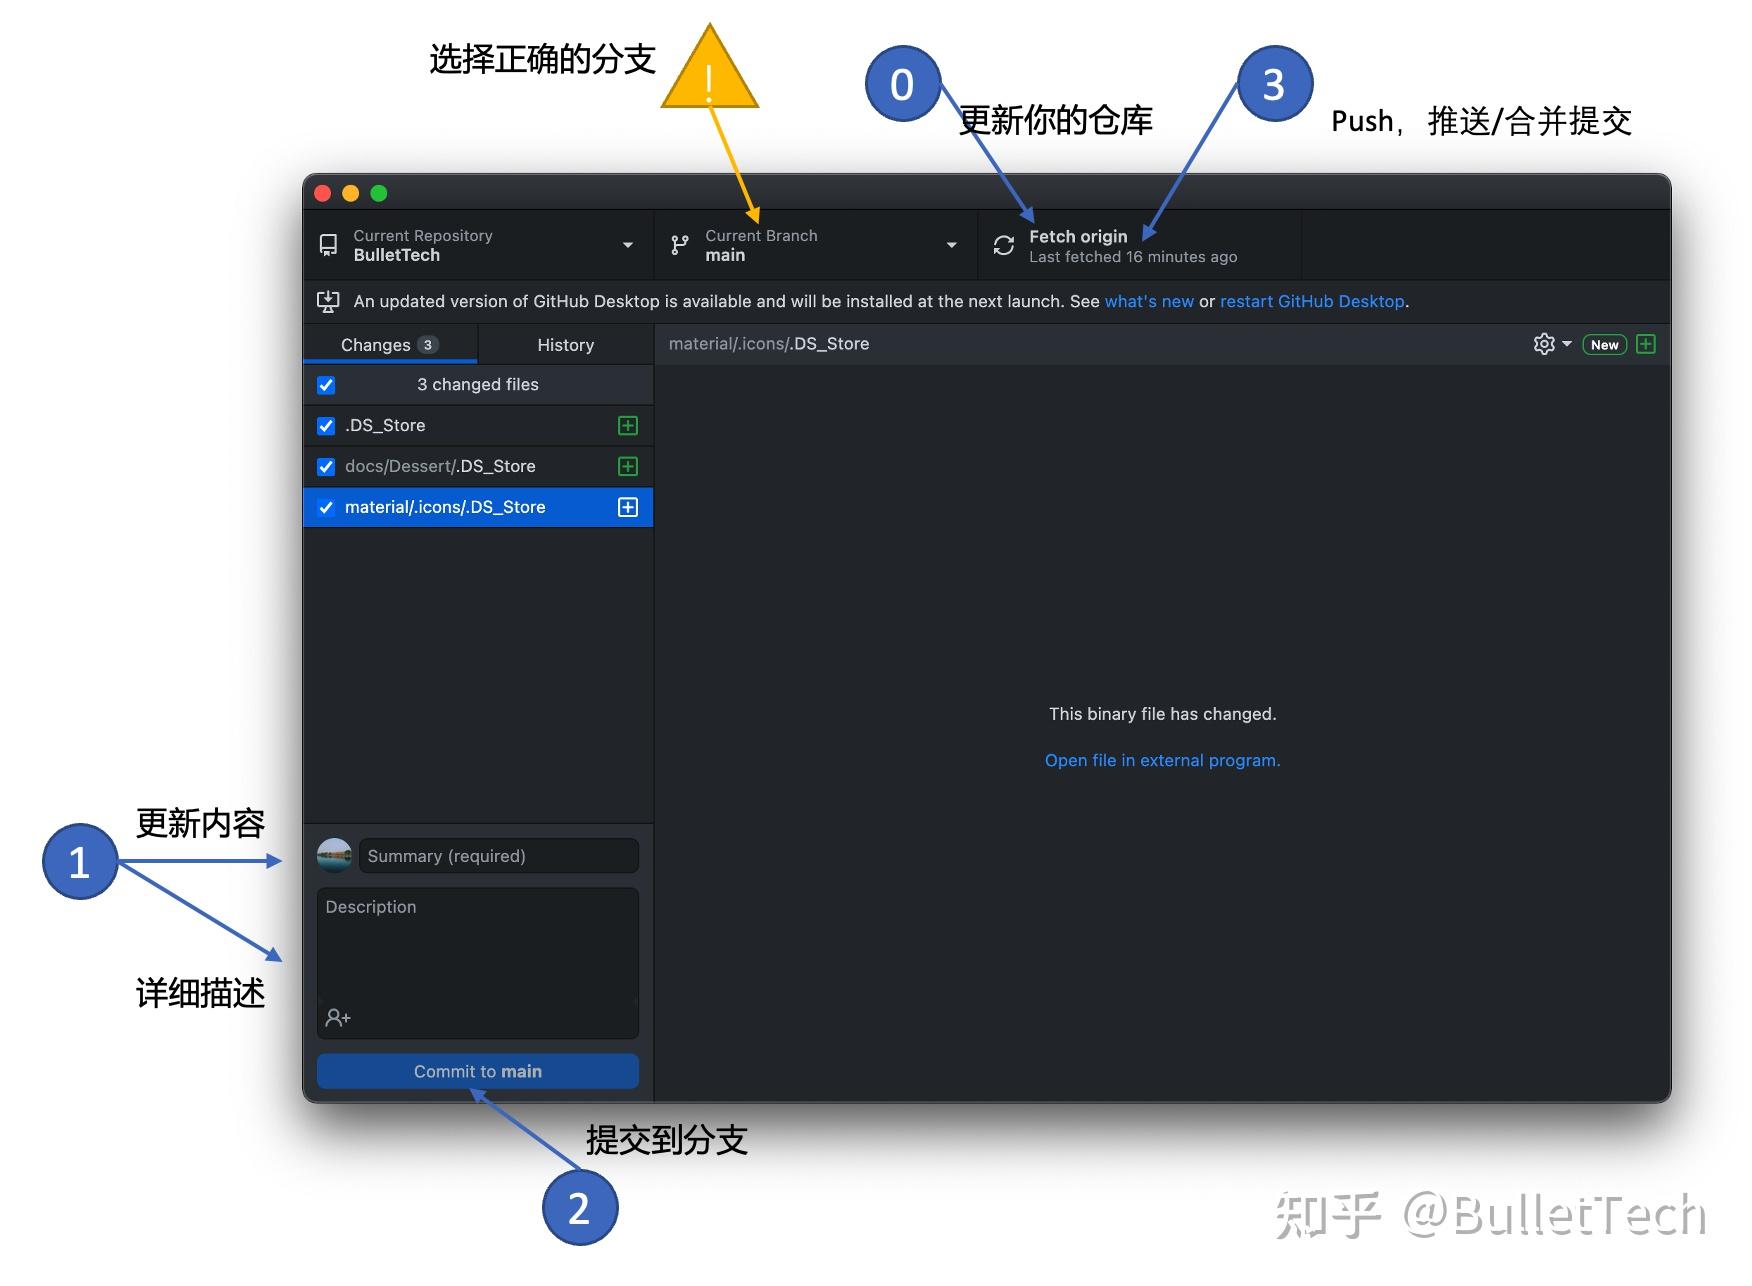Viewport: 1752px width, 1286px height.
Task: Click the add co-authors icon in Description box
Action: (x=338, y=1017)
